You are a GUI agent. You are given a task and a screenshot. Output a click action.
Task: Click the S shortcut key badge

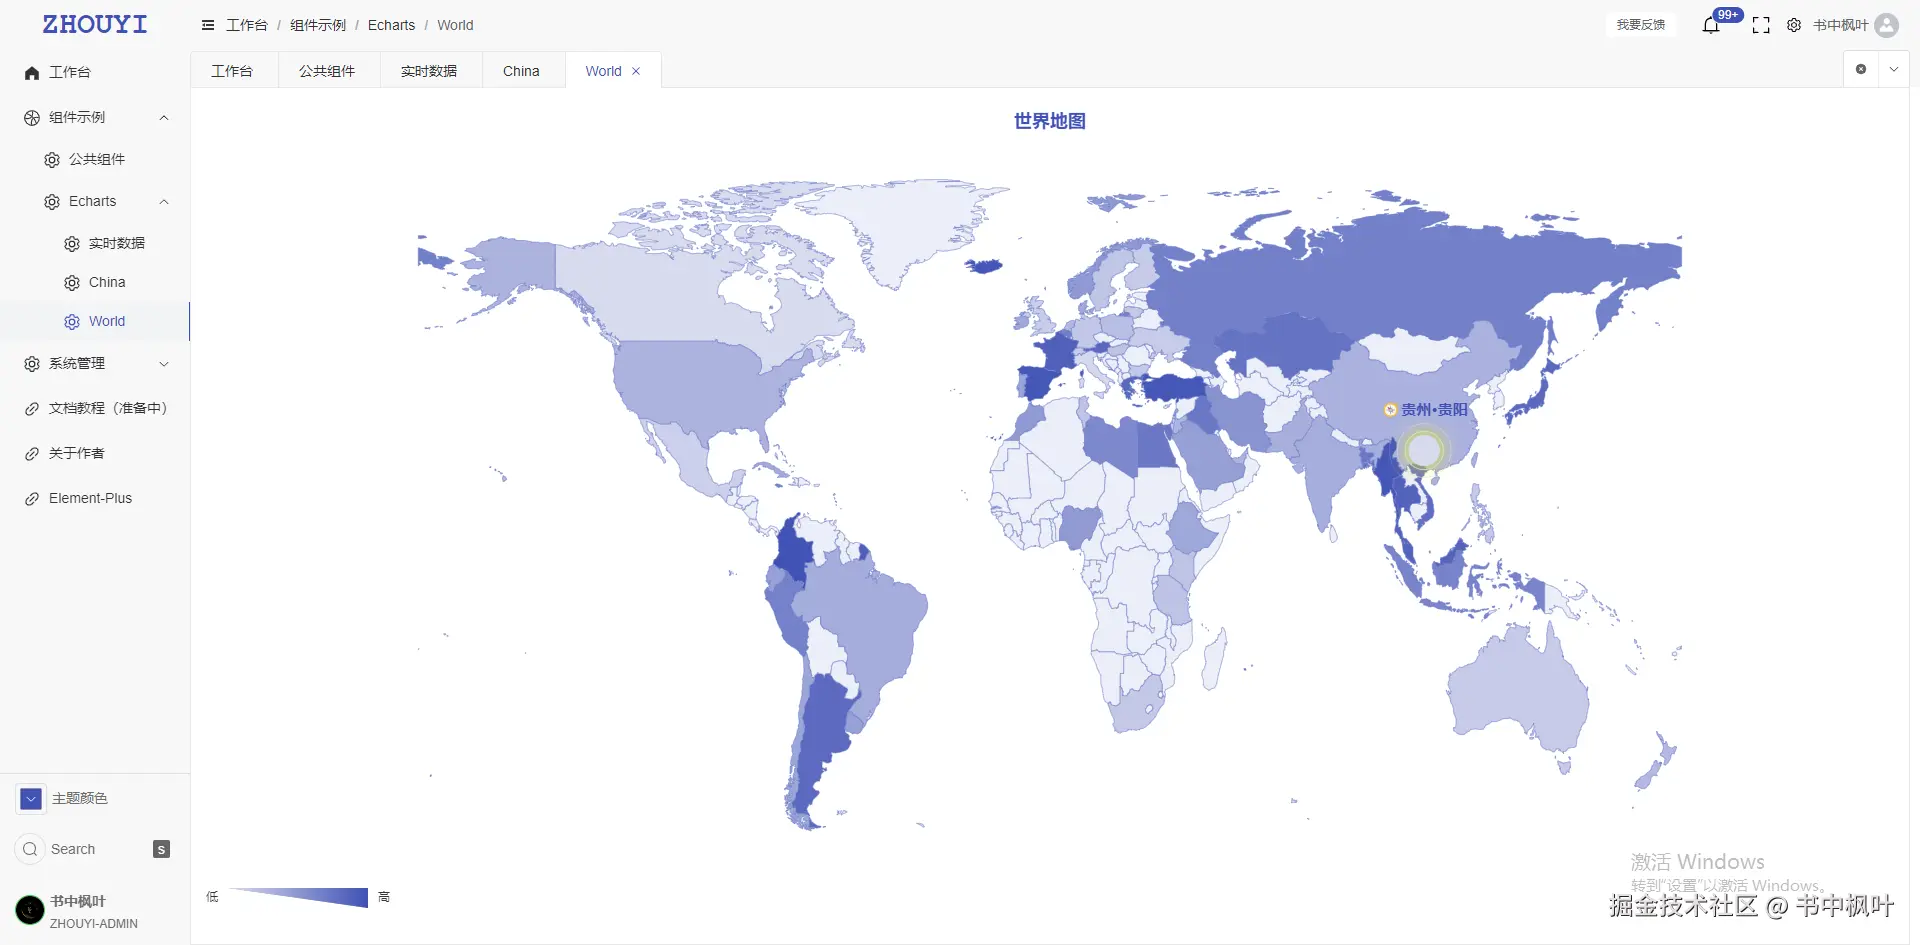161,849
